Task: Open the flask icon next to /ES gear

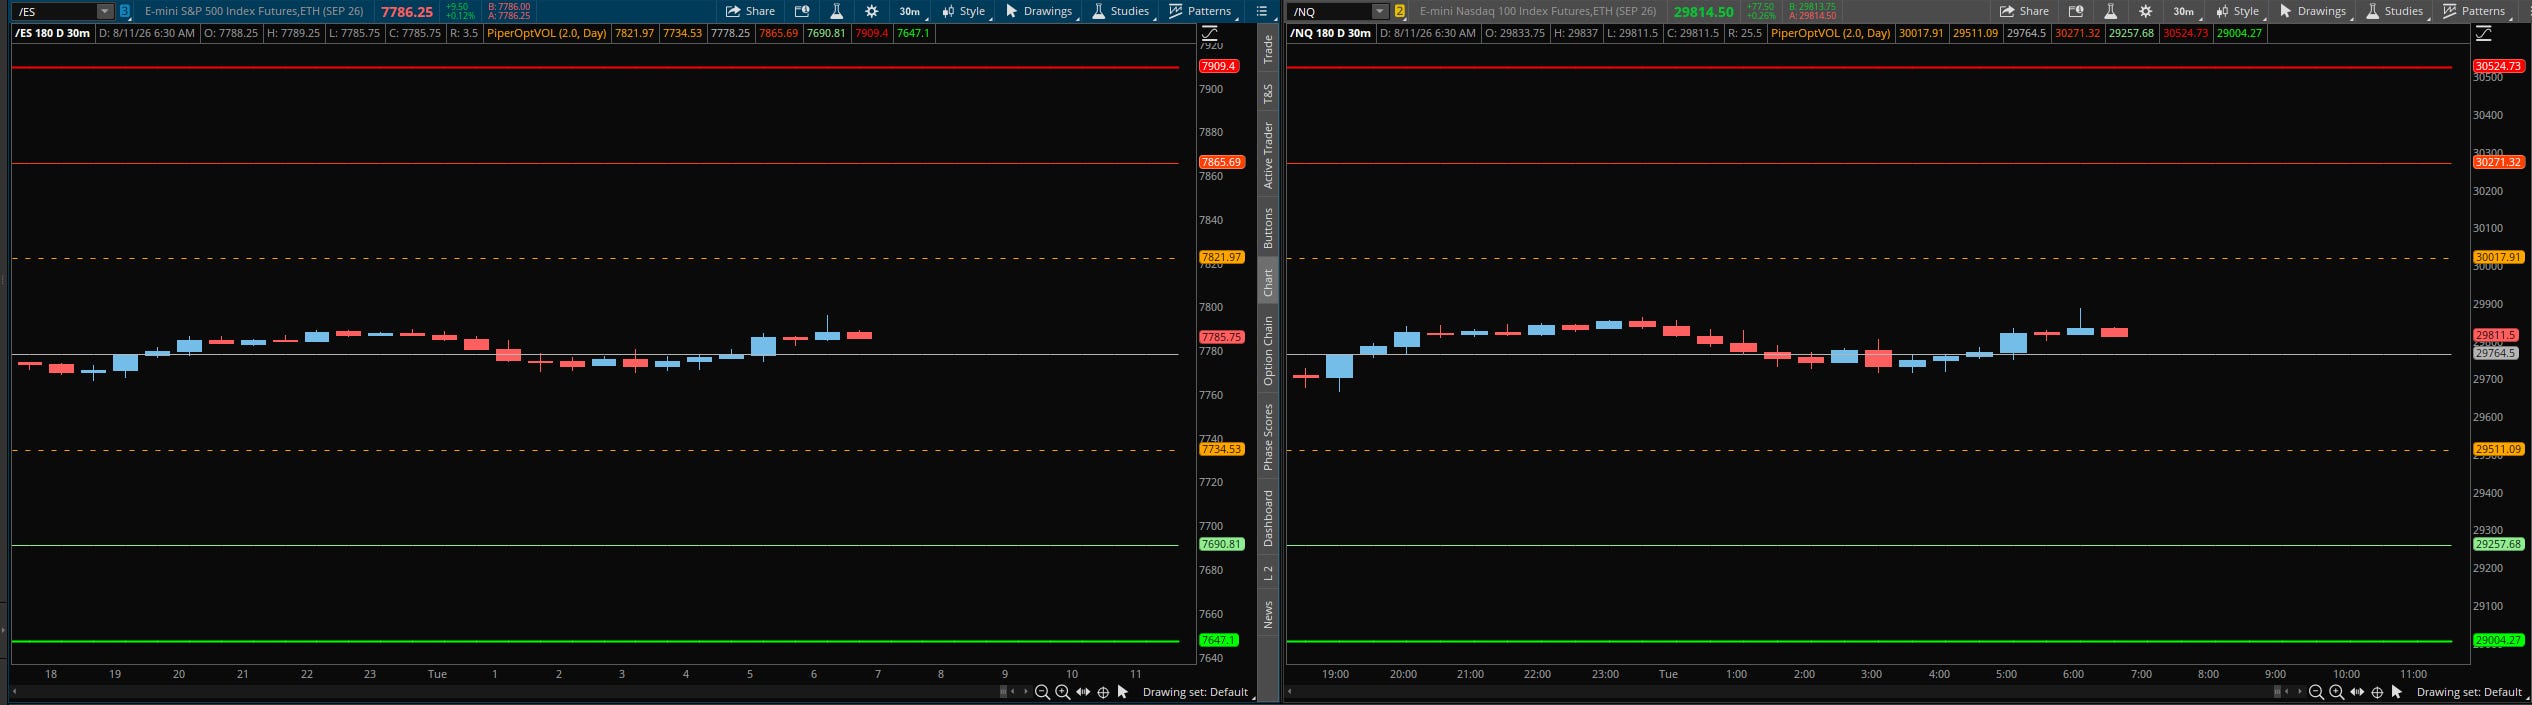Action: tap(836, 11)
